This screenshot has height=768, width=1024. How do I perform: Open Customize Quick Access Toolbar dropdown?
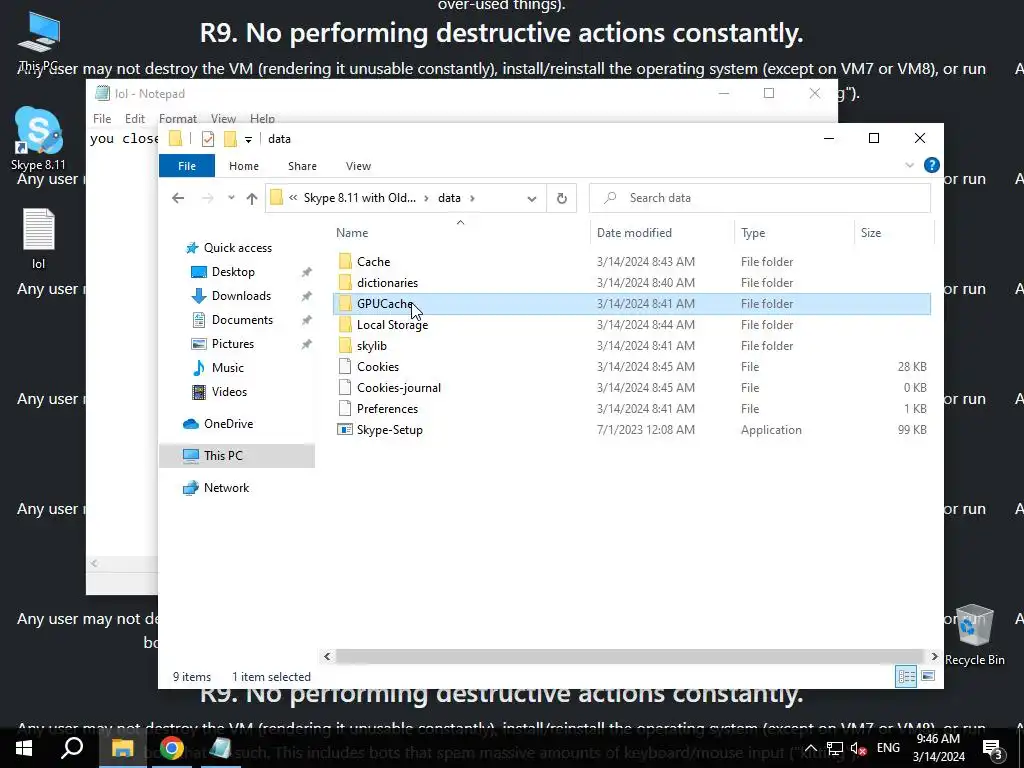coord(248,139)
